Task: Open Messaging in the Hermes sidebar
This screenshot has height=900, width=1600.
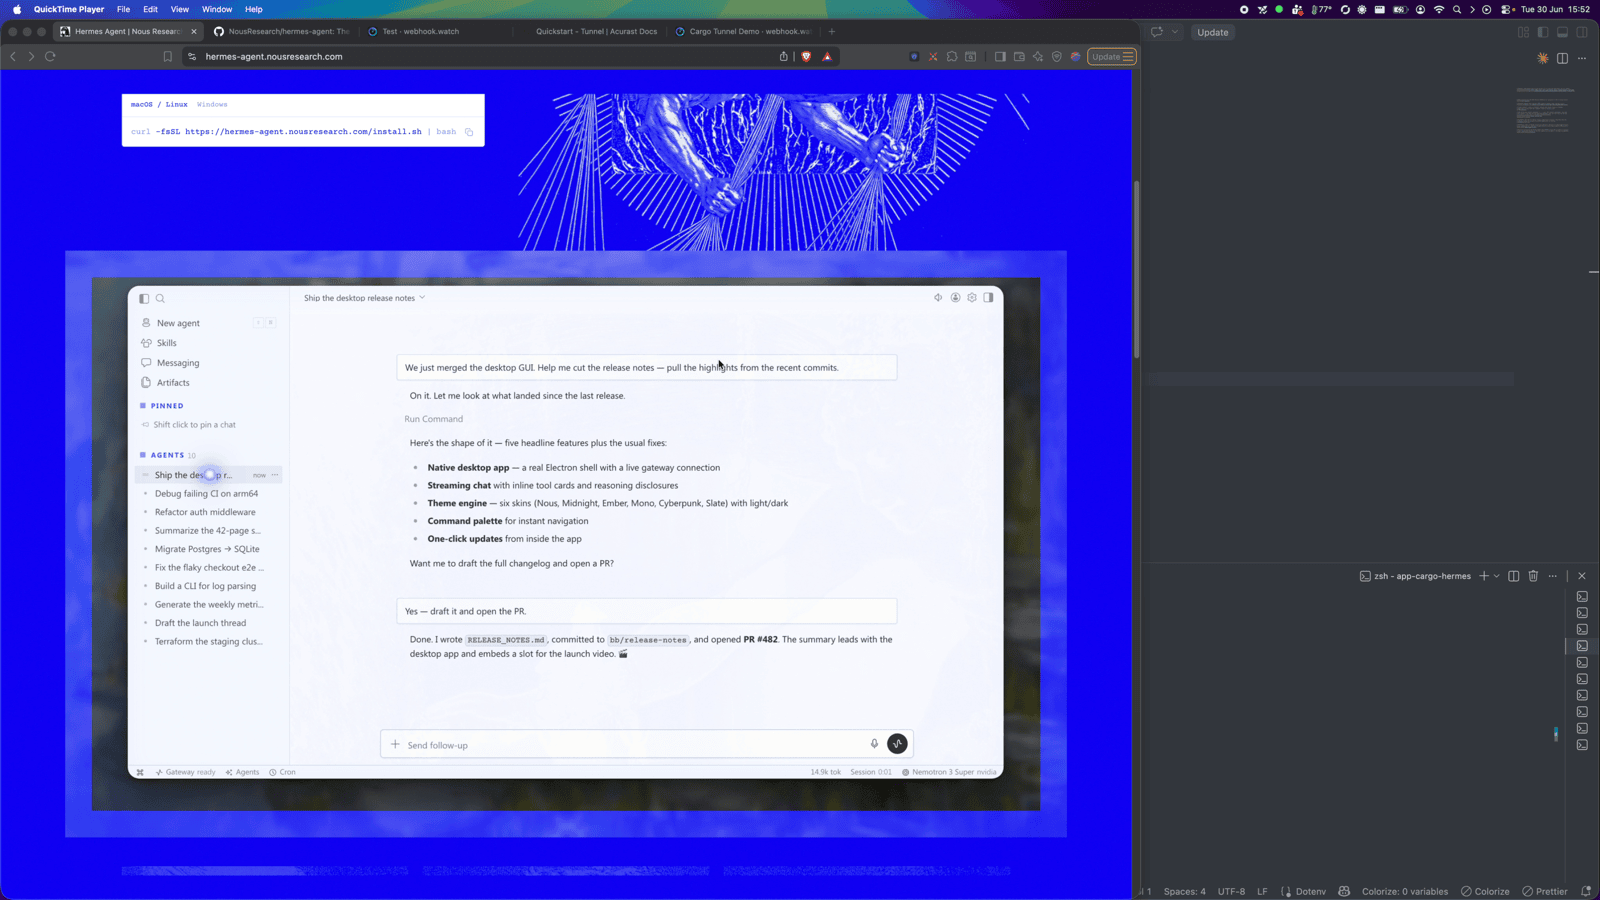Action: (178, 363)
